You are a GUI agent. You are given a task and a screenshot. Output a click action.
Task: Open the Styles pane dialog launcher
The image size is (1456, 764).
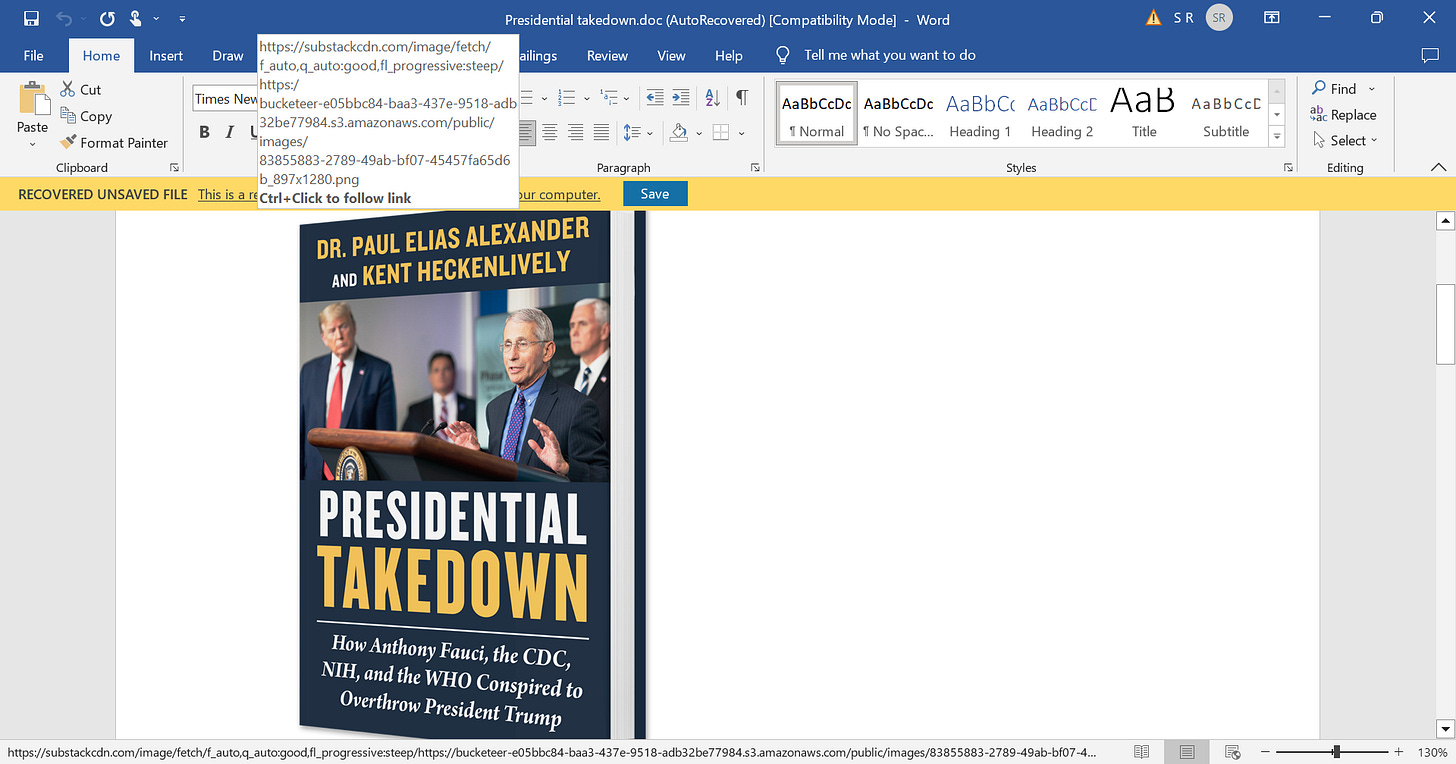click(1290, 168)
